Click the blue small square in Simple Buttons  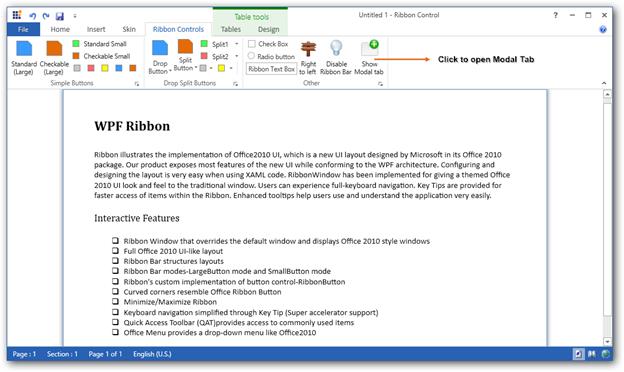pos(119,68)
